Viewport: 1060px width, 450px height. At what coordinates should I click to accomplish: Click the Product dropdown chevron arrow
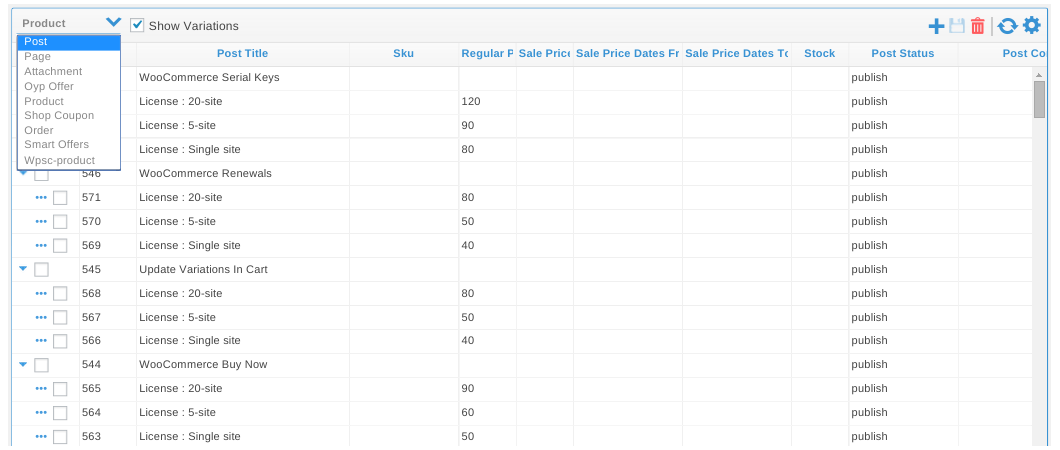pos(113,22)
